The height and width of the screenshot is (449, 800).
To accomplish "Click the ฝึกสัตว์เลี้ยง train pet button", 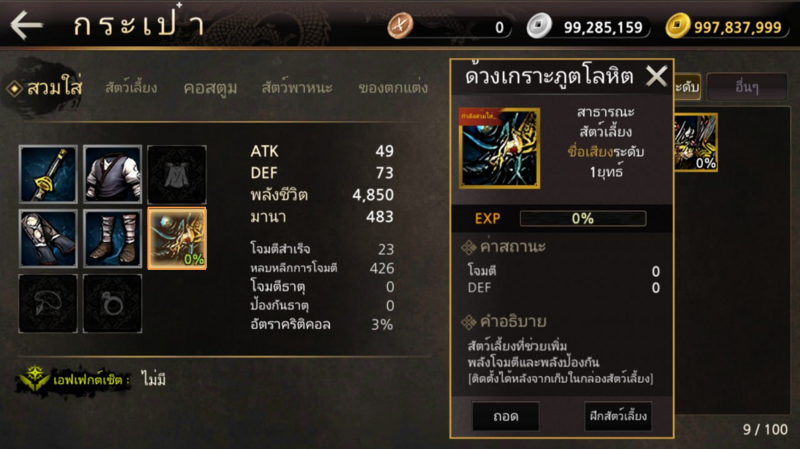I will click(618, 416).
